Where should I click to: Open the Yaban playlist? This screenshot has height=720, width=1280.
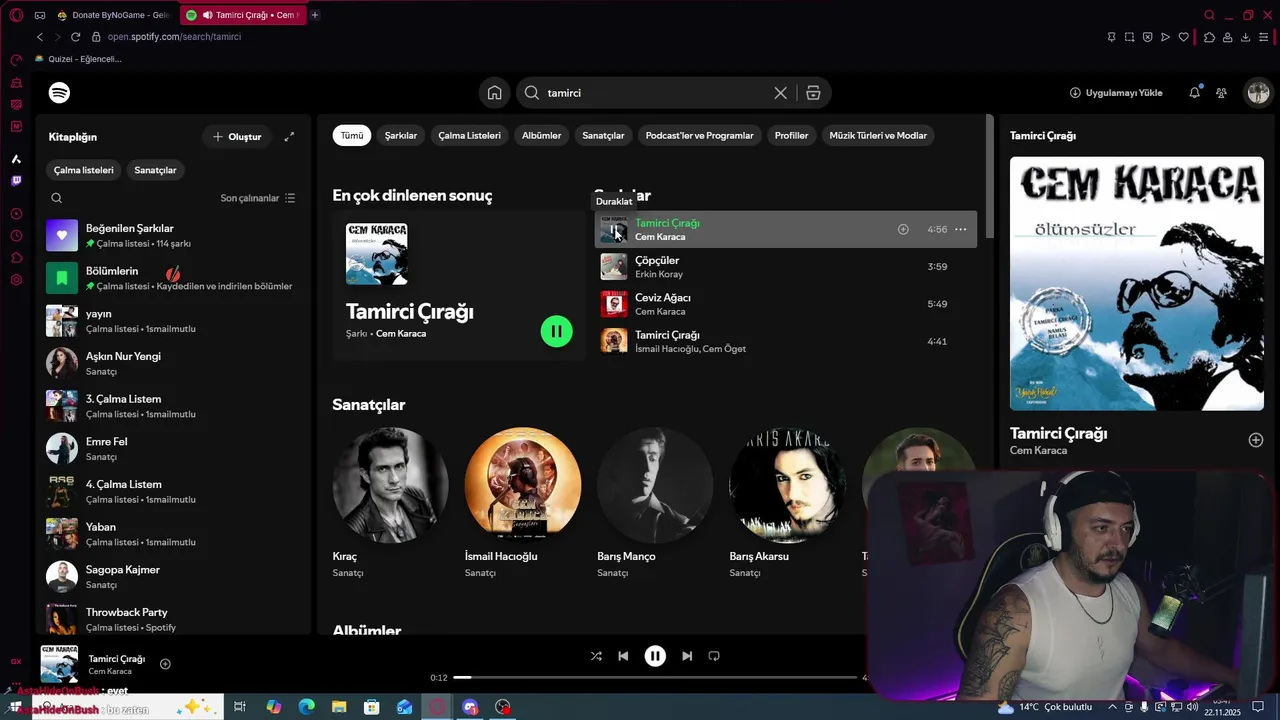click(173, 534)
